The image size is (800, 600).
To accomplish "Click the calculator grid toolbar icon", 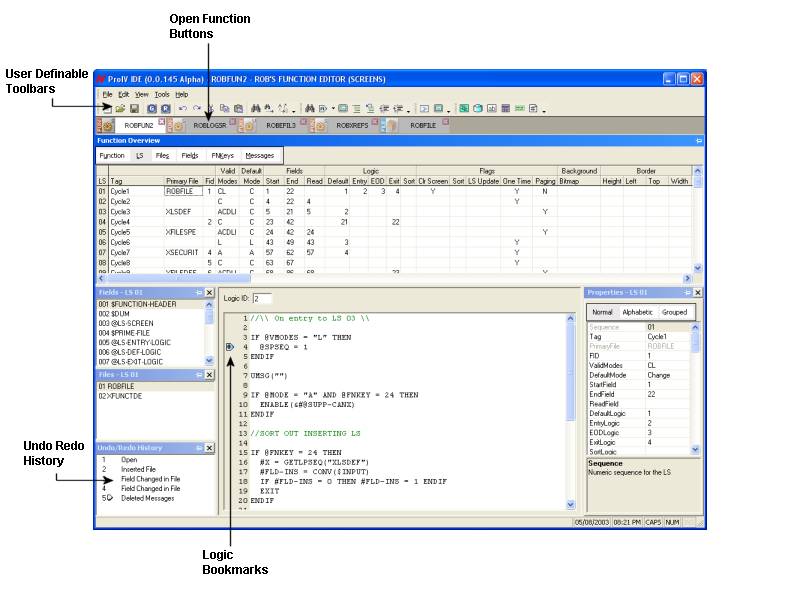I will tap(506, 109).
